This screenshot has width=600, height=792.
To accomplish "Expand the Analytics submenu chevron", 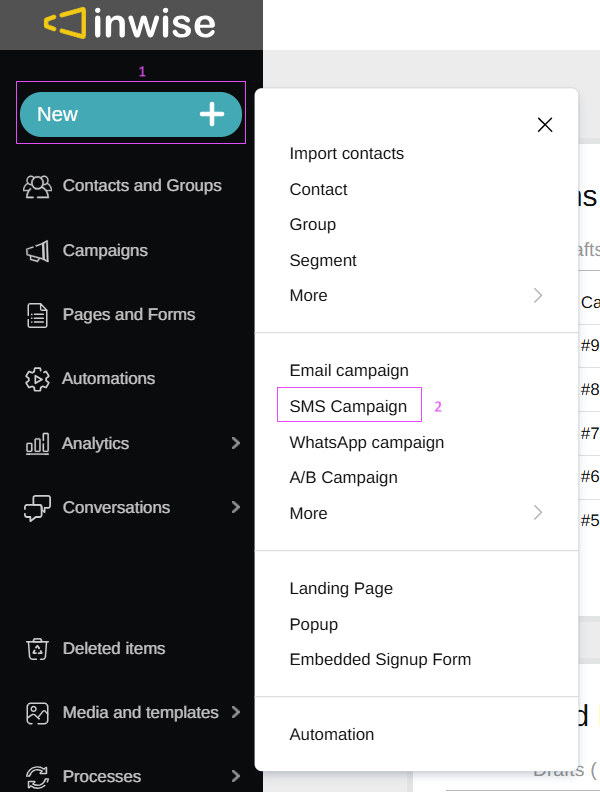I will [x=235, y=443].
